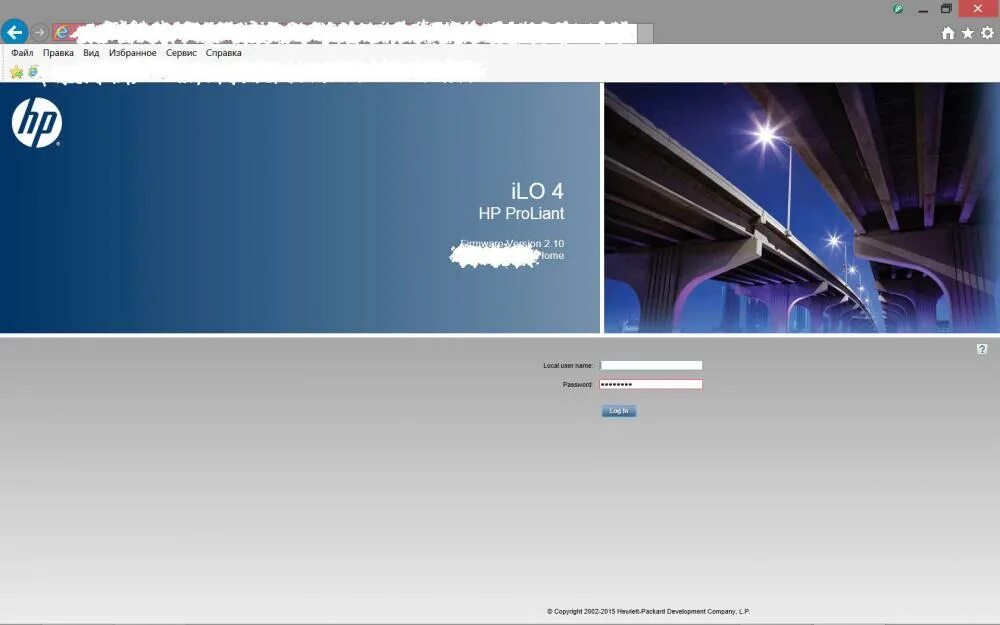Restore down the browser window
This screenshot has width=1000, height=625.
946,9
